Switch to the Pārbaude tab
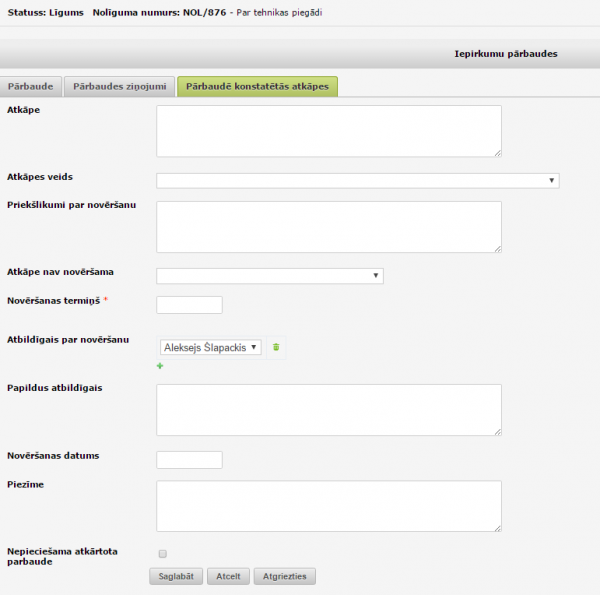Viewport: 600px width, 595px height. click(33, 86)
